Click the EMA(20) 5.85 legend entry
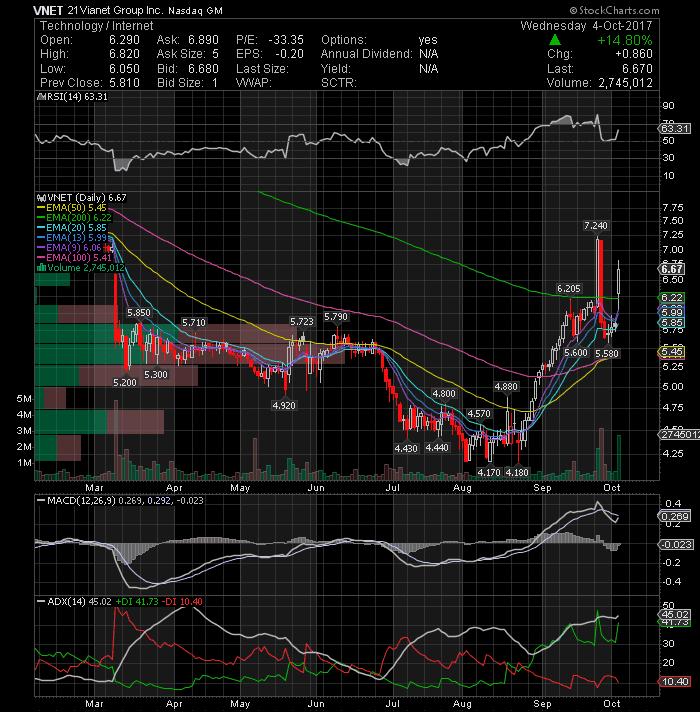Image resolution: width=700 pixels, height=712 pixels. pyautogui.click(x=71, y=227)
